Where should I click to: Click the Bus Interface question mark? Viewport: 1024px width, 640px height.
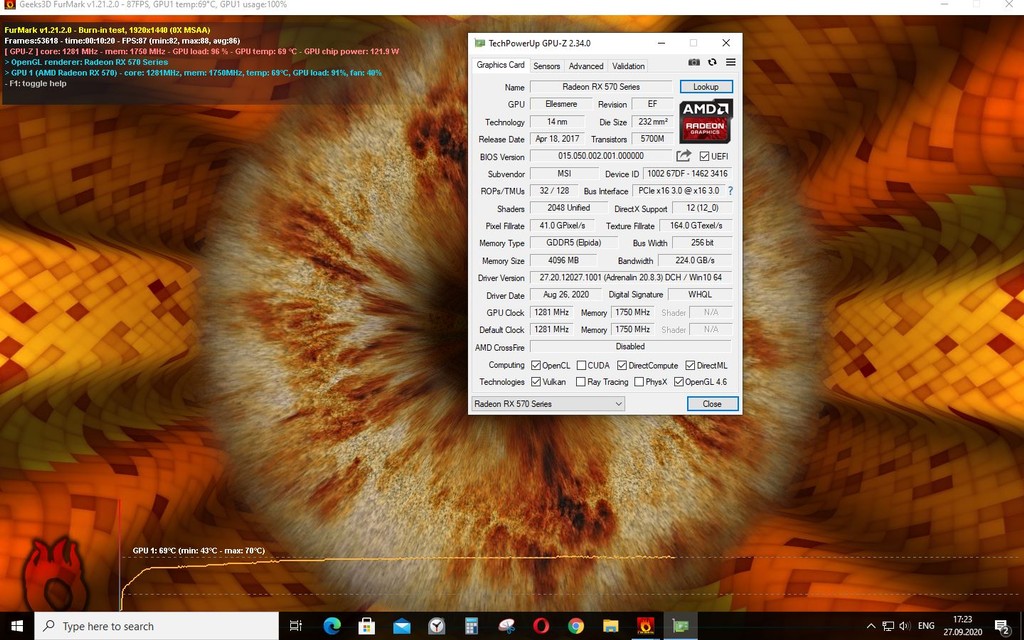[x=730, y=191]
